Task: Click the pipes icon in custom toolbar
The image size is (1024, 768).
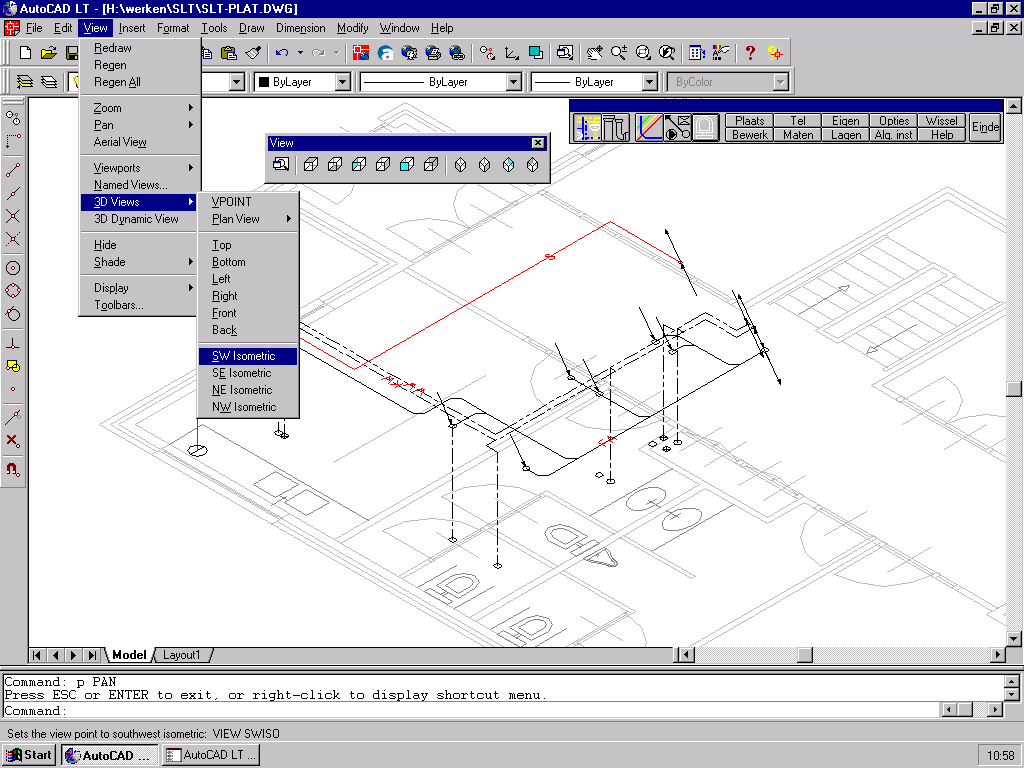Action: [x=615, y=127]
